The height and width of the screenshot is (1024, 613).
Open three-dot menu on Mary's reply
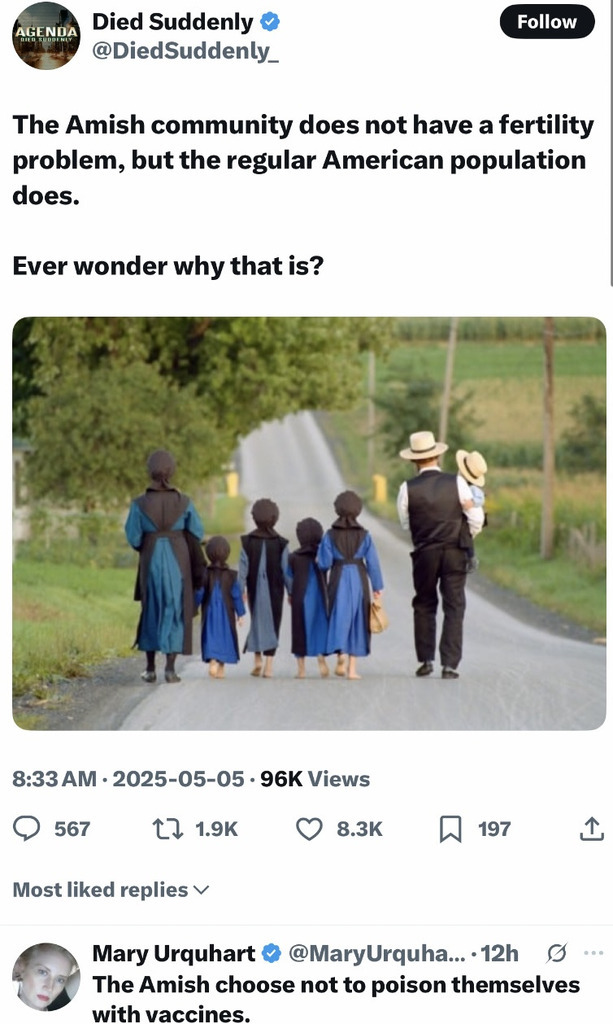pos(593,953)
